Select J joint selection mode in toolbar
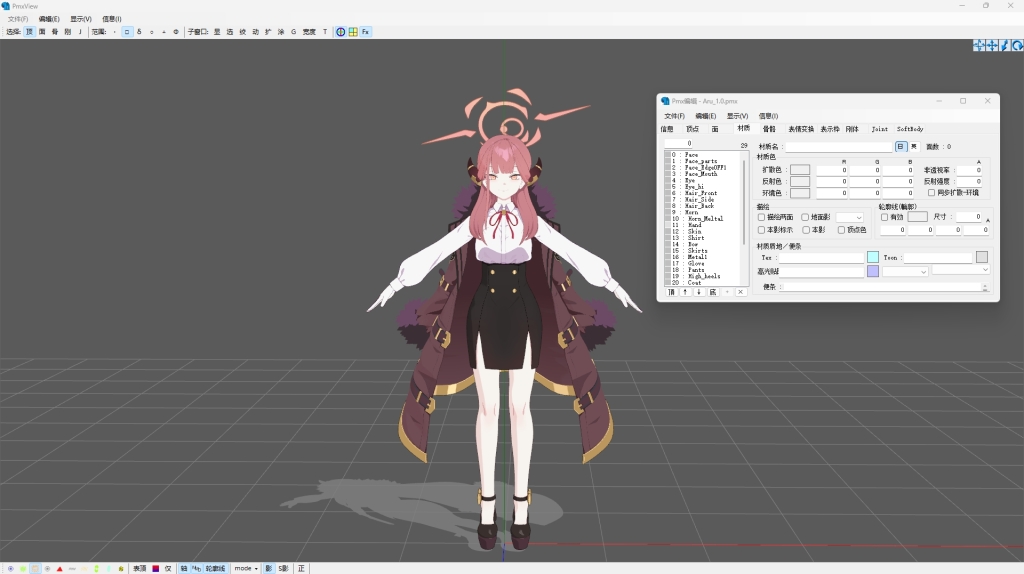This screenshot has height=574, width=1024. pyautogui.click(x=80, y=31)
